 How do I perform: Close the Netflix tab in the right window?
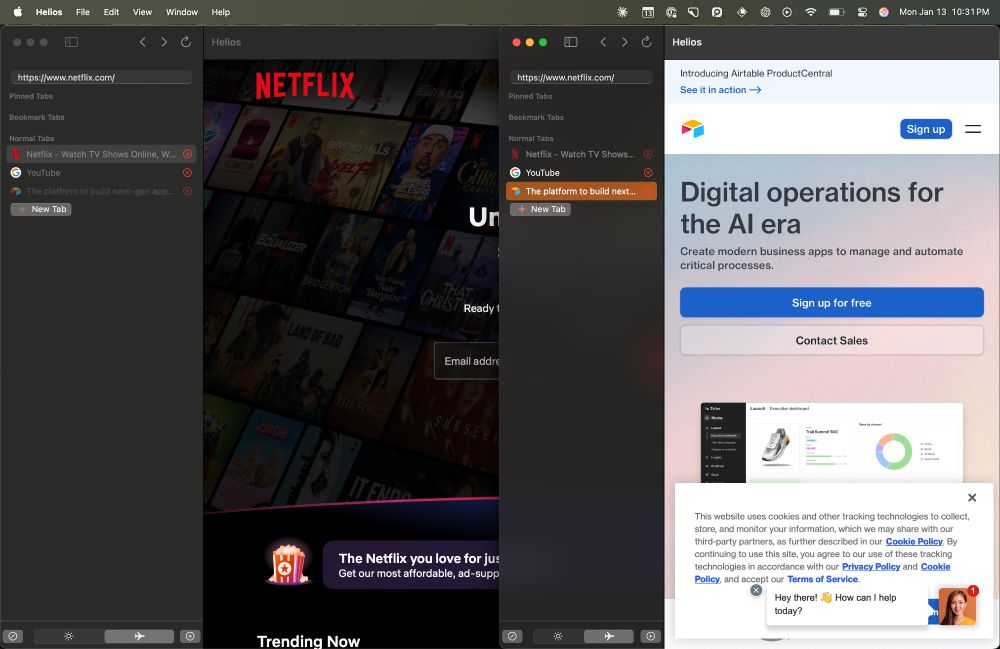pos(648,154)
